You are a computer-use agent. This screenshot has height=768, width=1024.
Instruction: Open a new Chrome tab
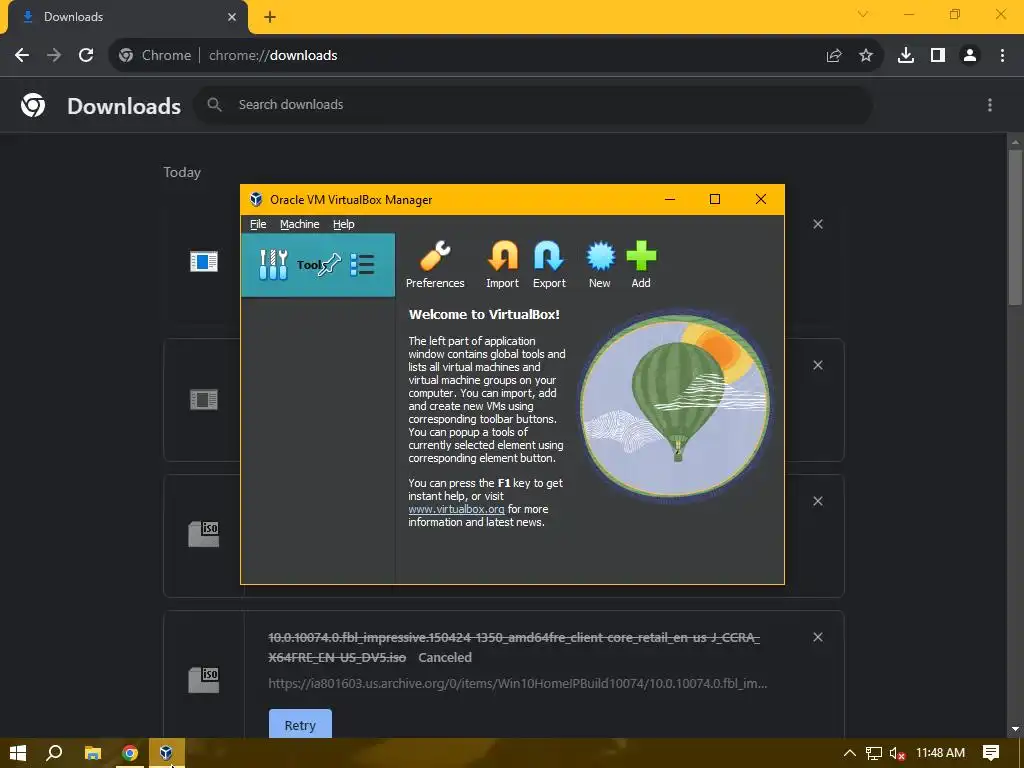coord(270,17)
